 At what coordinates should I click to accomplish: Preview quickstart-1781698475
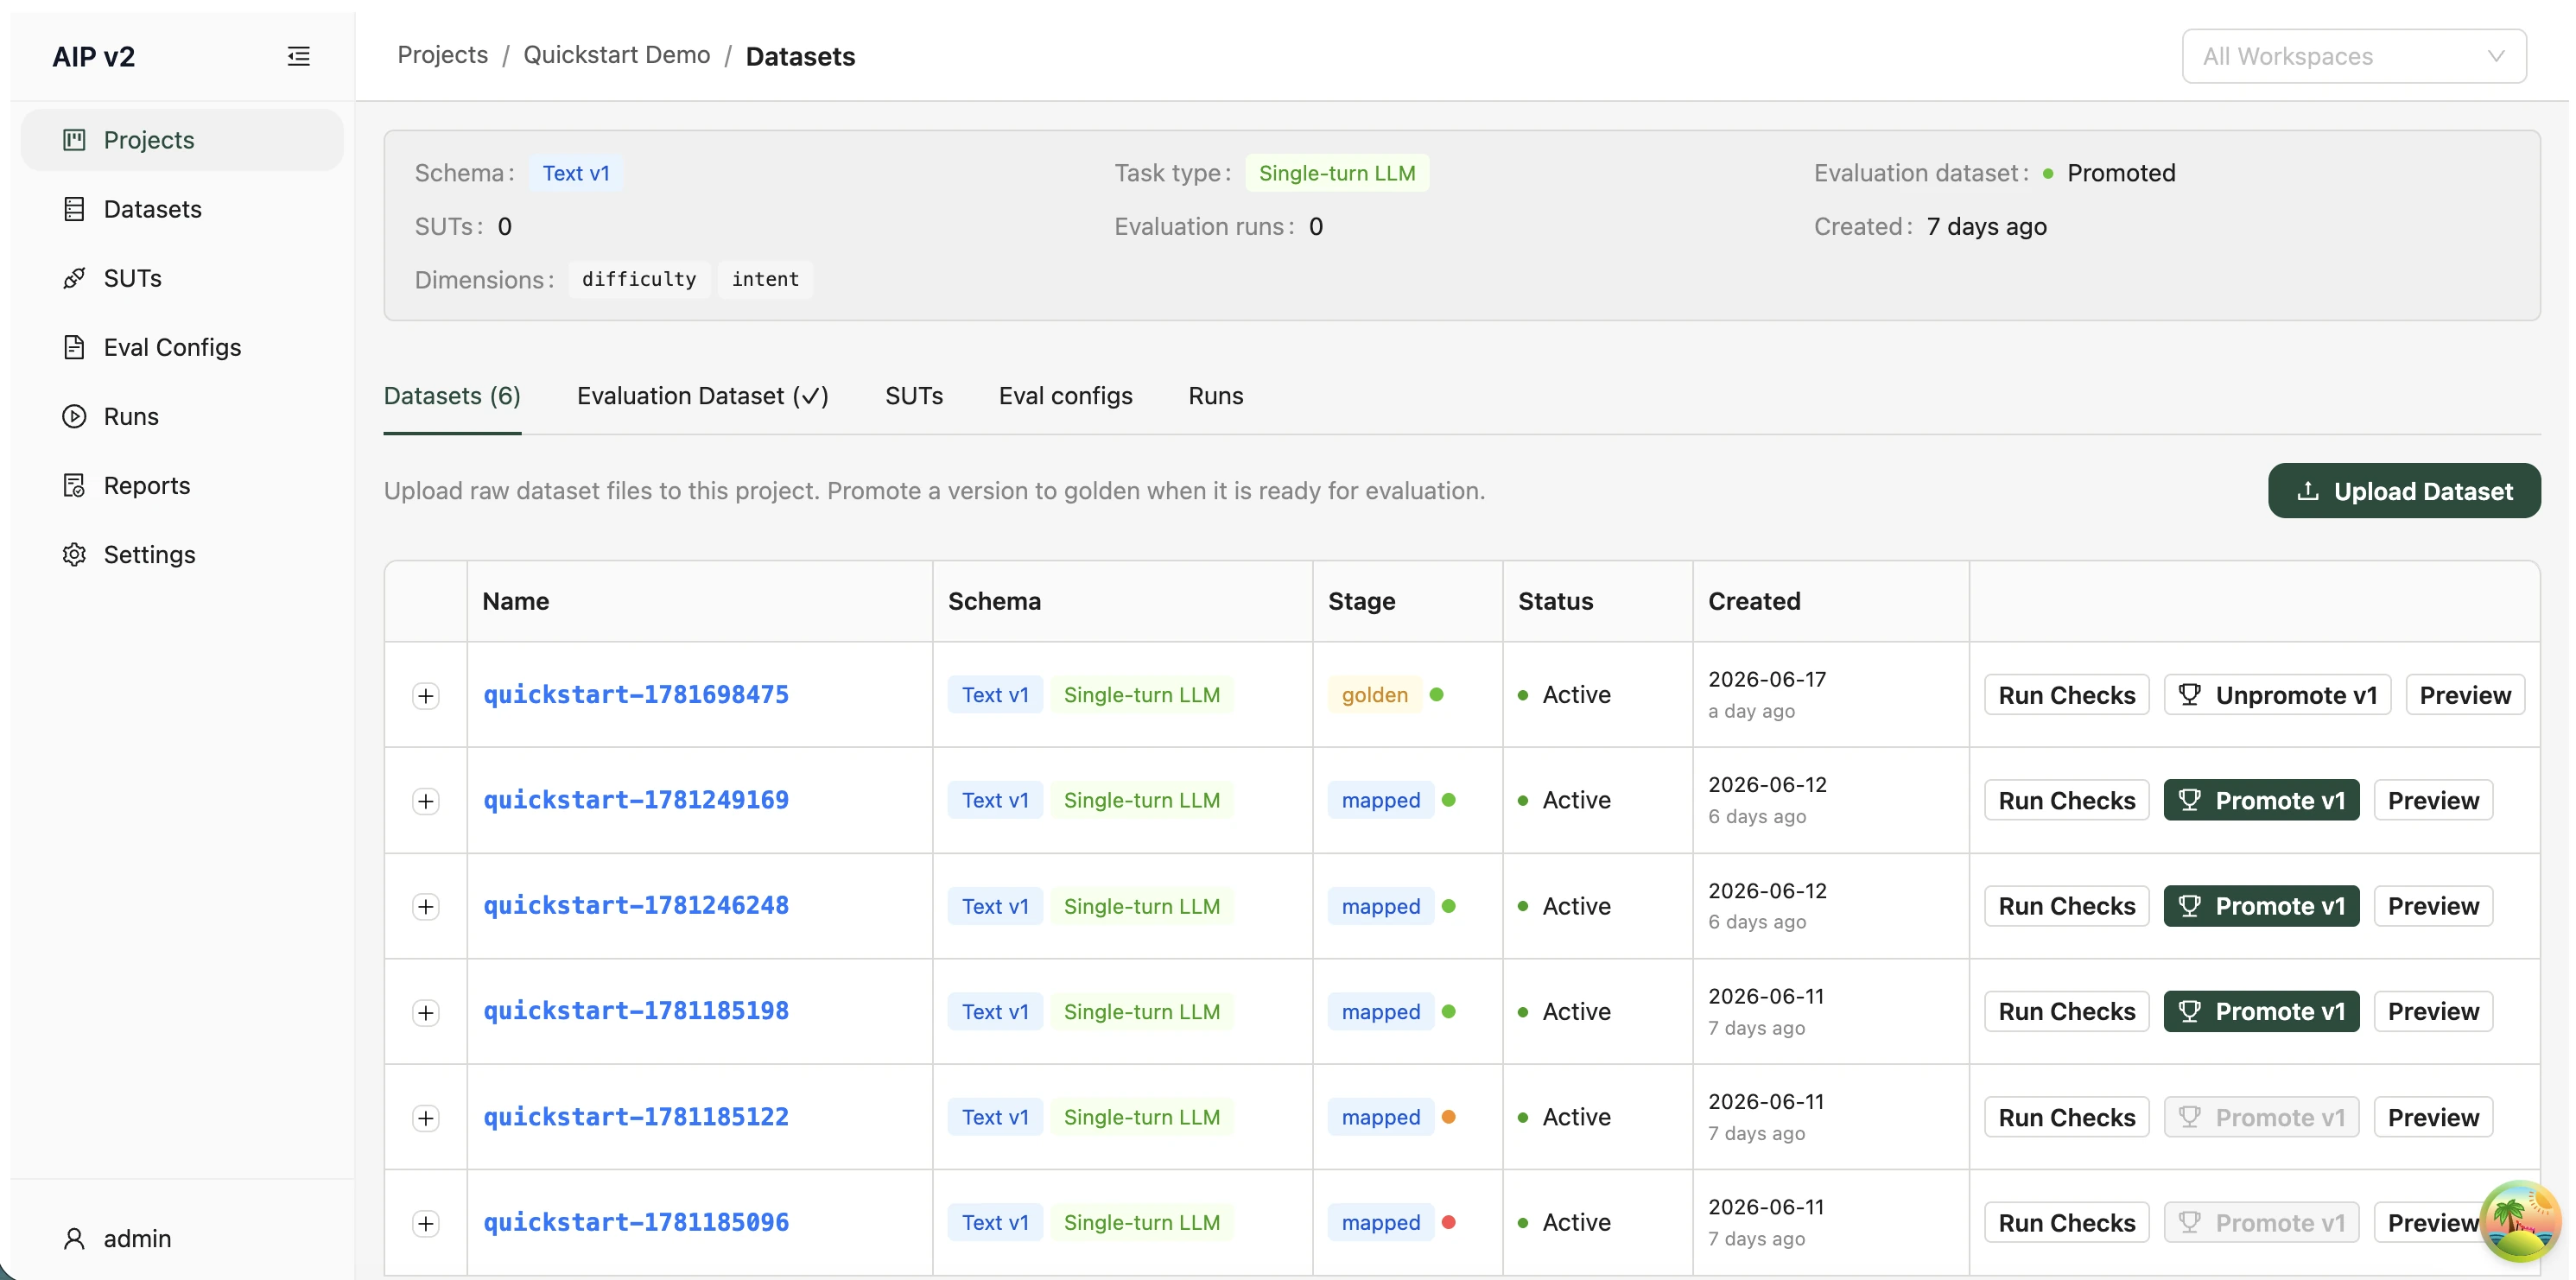point(2464,695)
